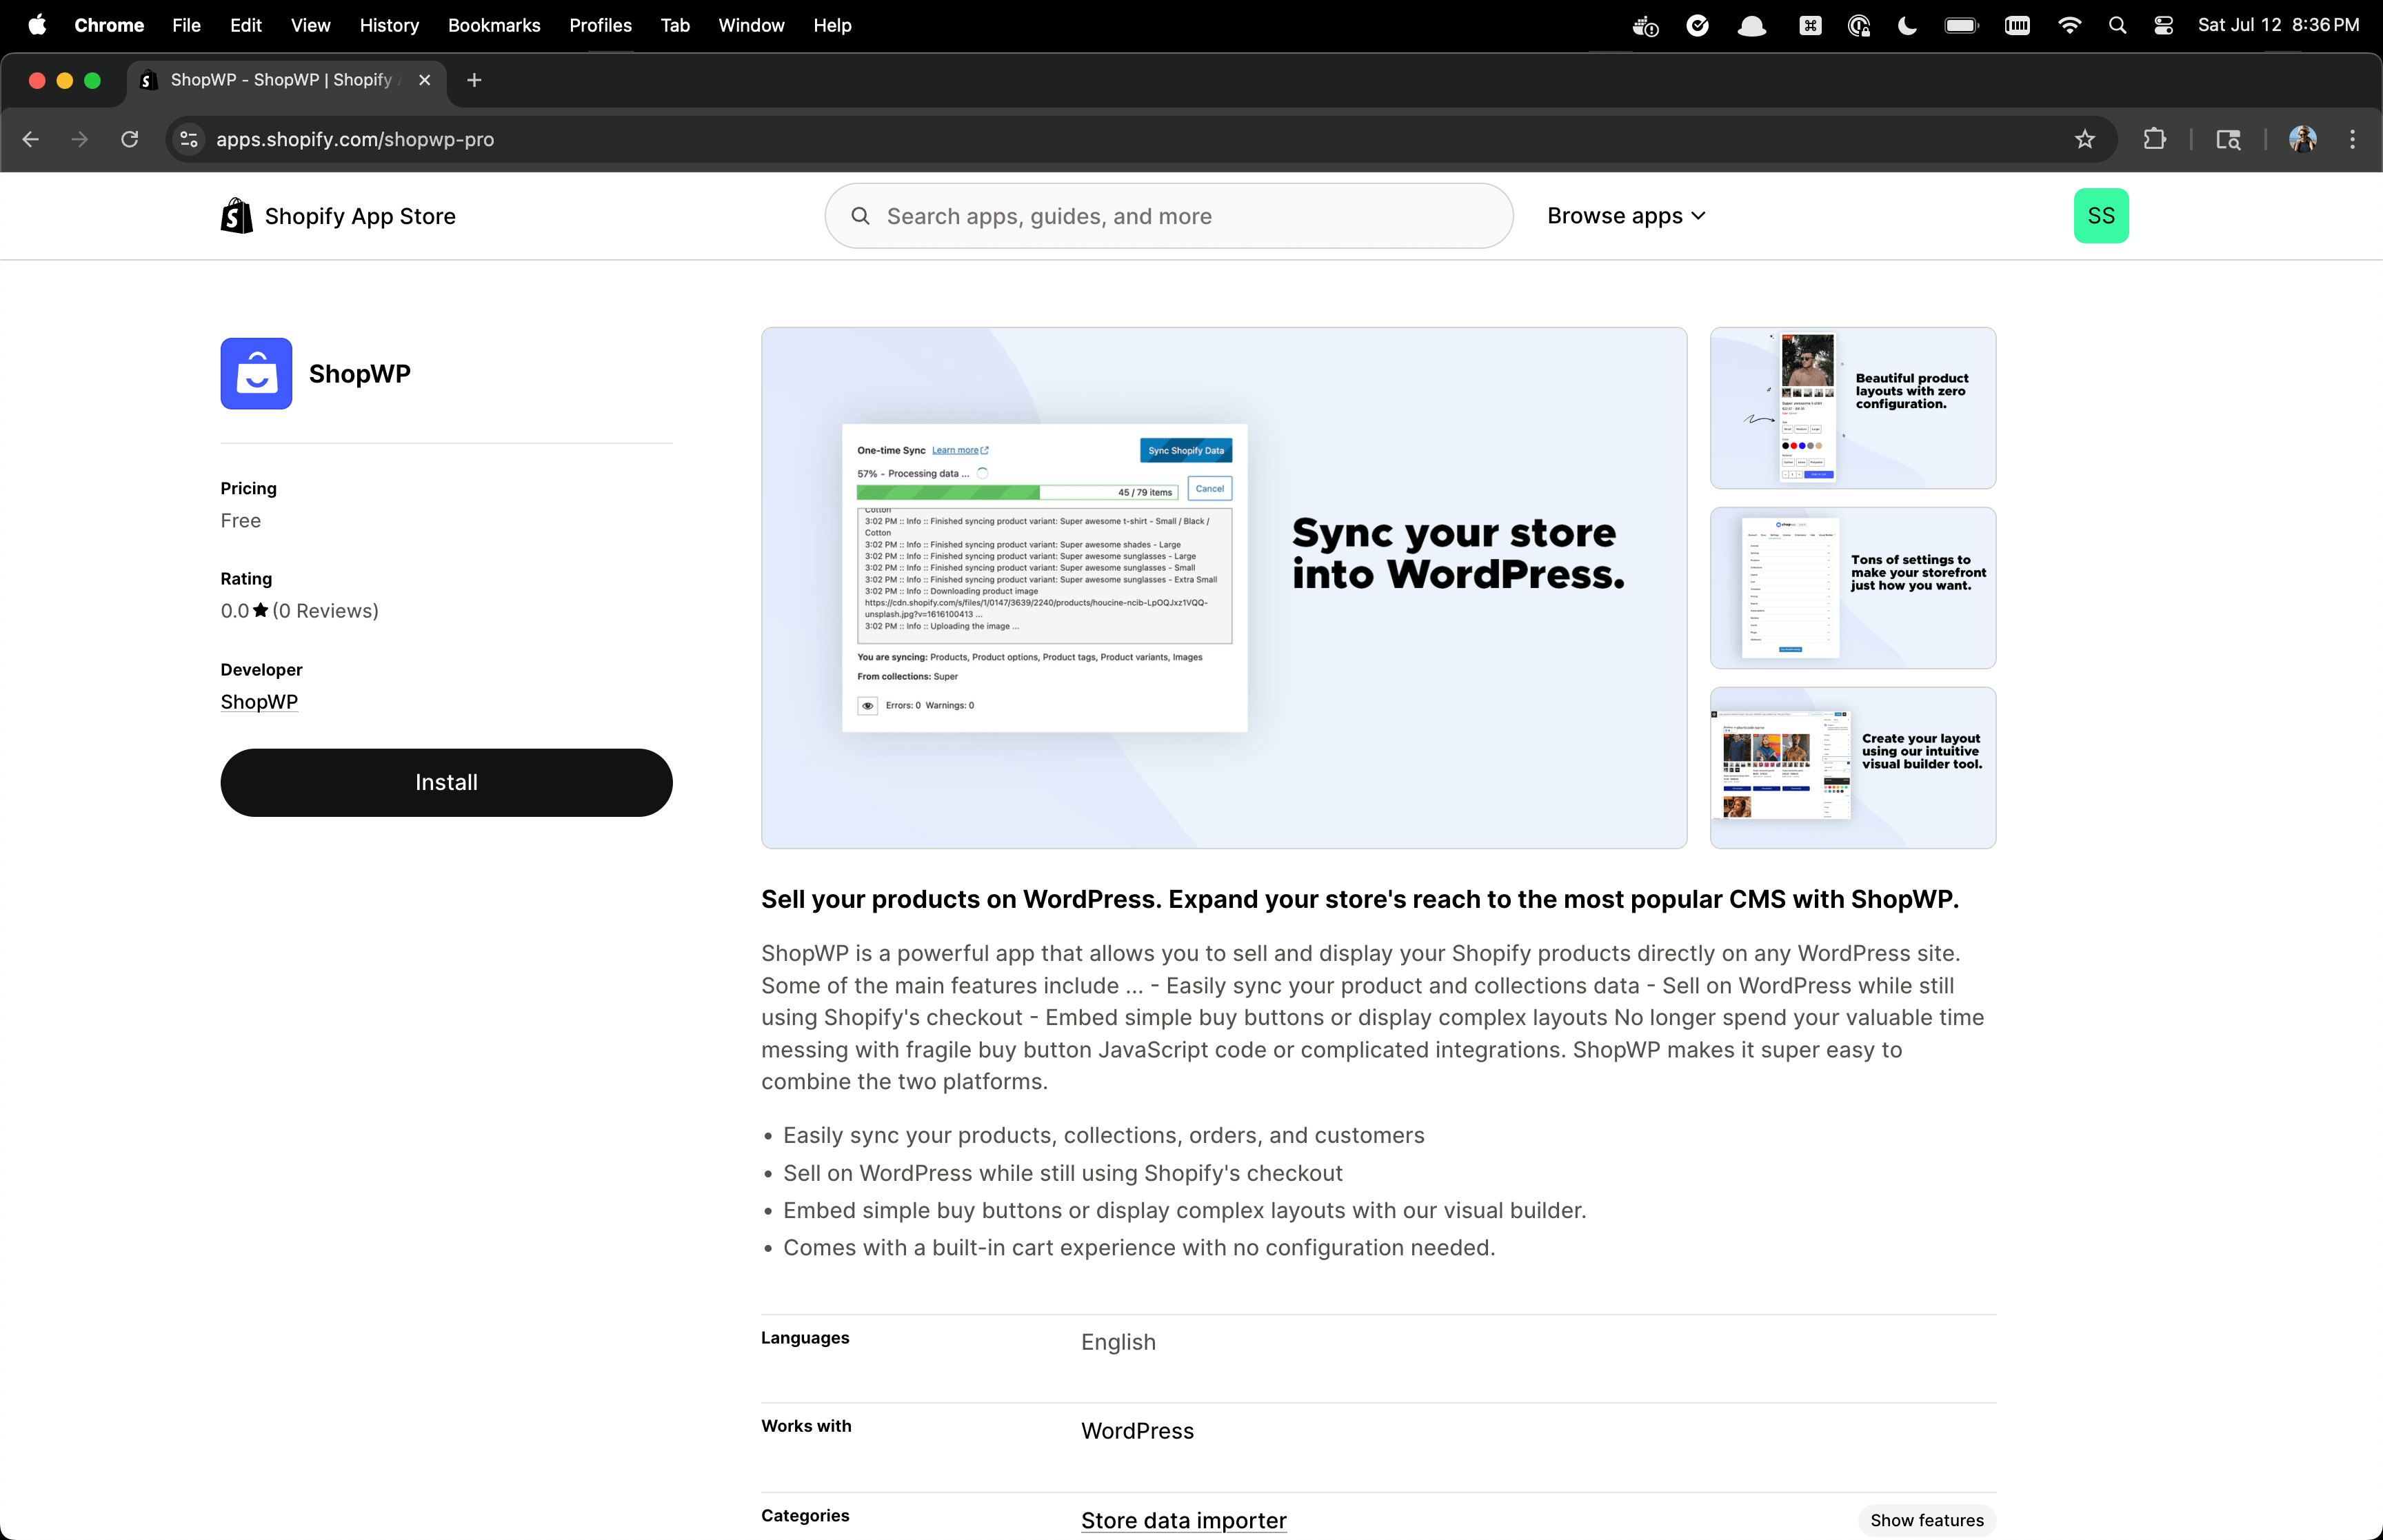Click the (0 Reviews) rating text
This screenshot has height=1540, width=2383.
pos(325,611)
